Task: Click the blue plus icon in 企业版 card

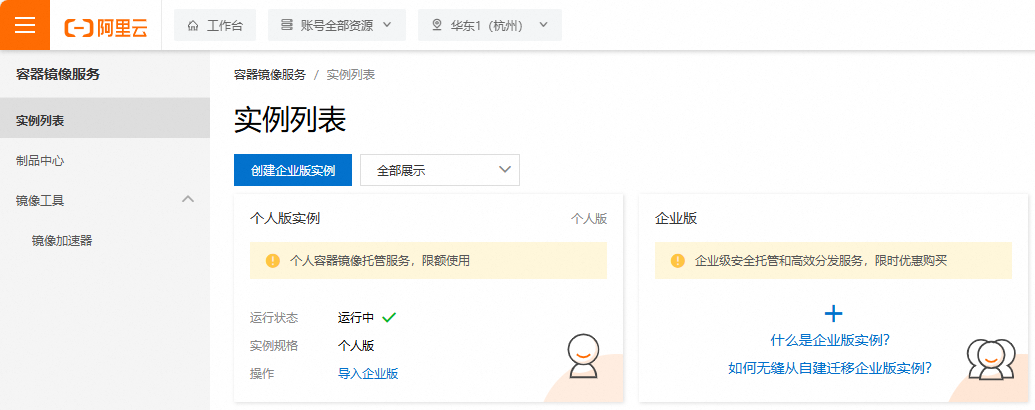Action: coord(834,313)
